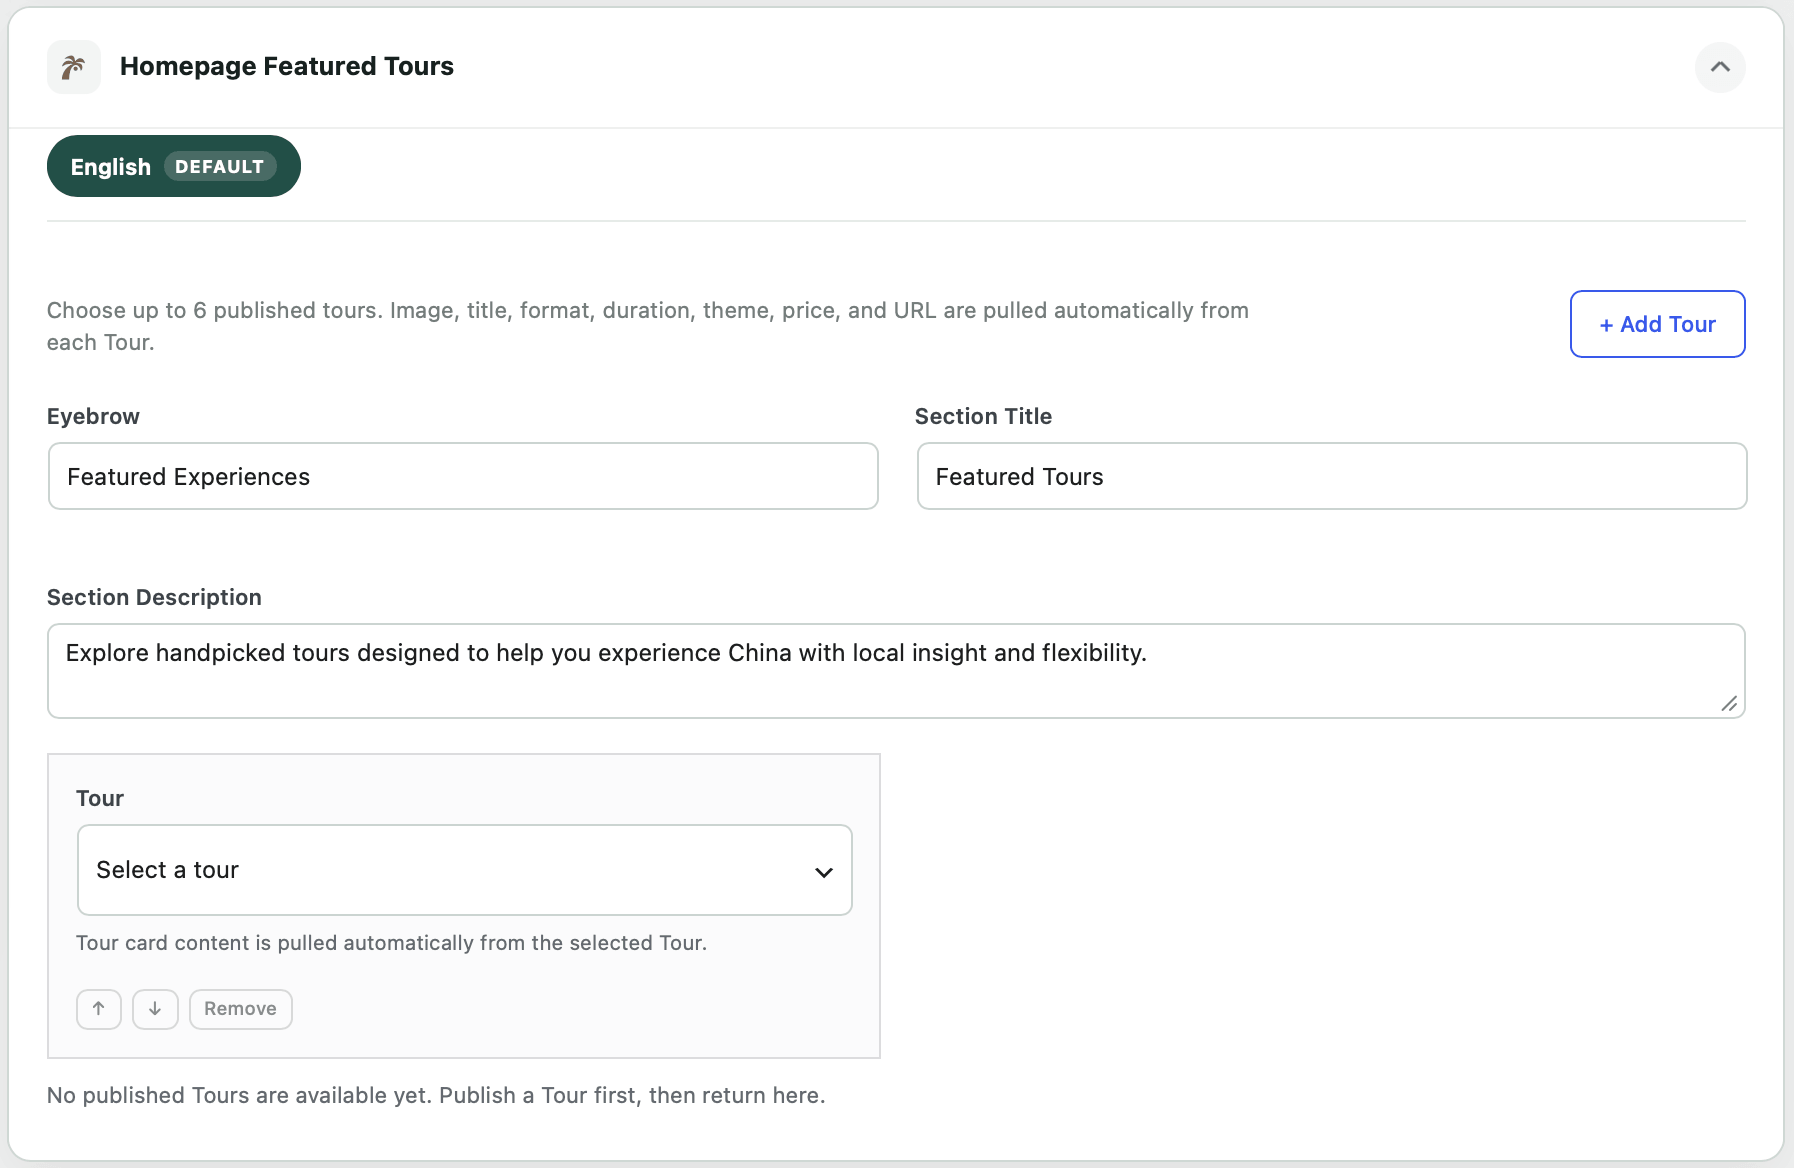Click the Homepage Featured Tours heading
Image resolution: width=1794 pixels, height=1168 pixels.
coord(287,66)
